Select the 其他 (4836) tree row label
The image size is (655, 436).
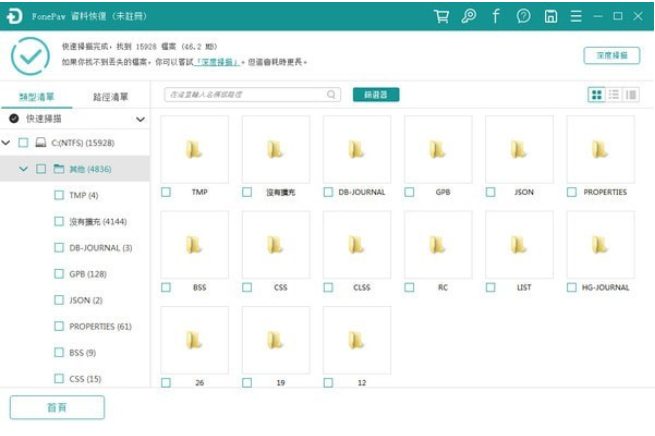(90, 169)
